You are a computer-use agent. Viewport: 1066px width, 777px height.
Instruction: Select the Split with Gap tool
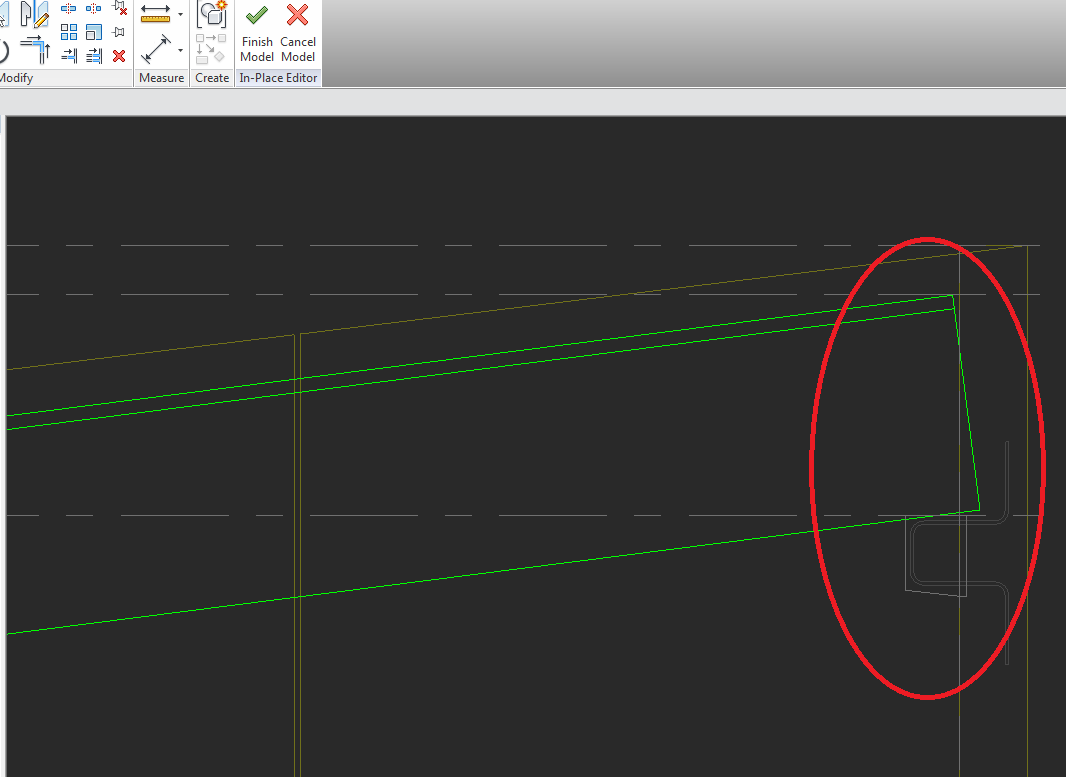point(94,9)
